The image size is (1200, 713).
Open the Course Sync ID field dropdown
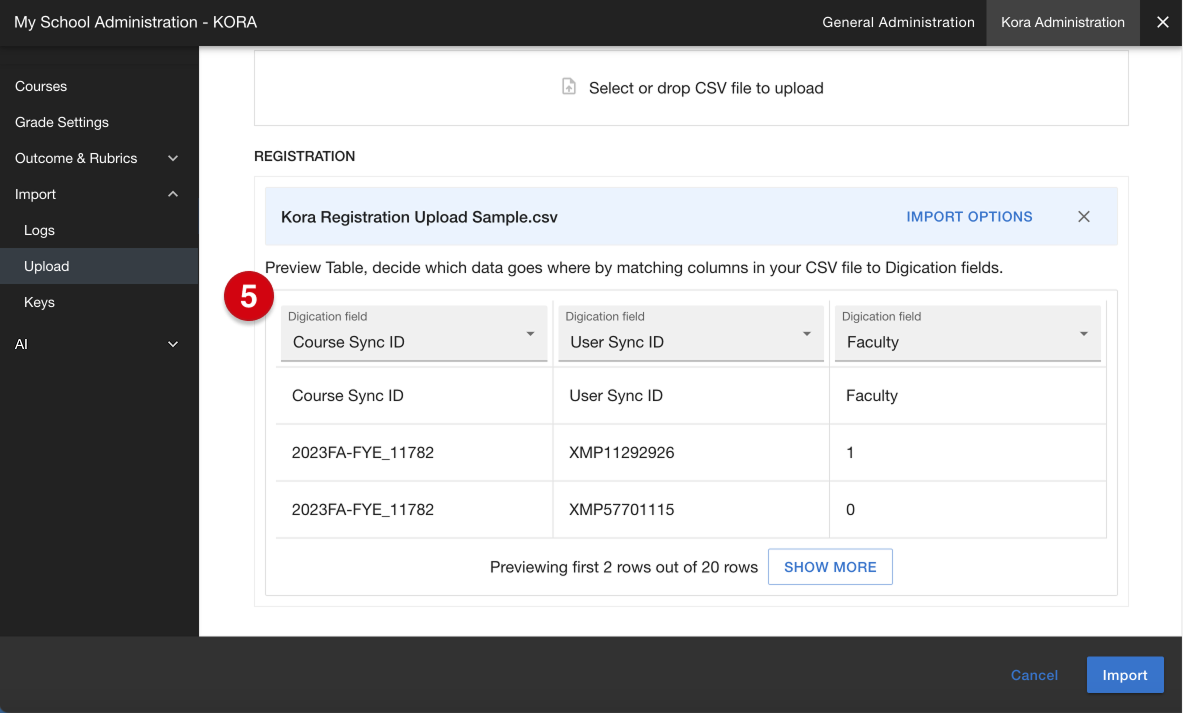[x=414, y=333]
